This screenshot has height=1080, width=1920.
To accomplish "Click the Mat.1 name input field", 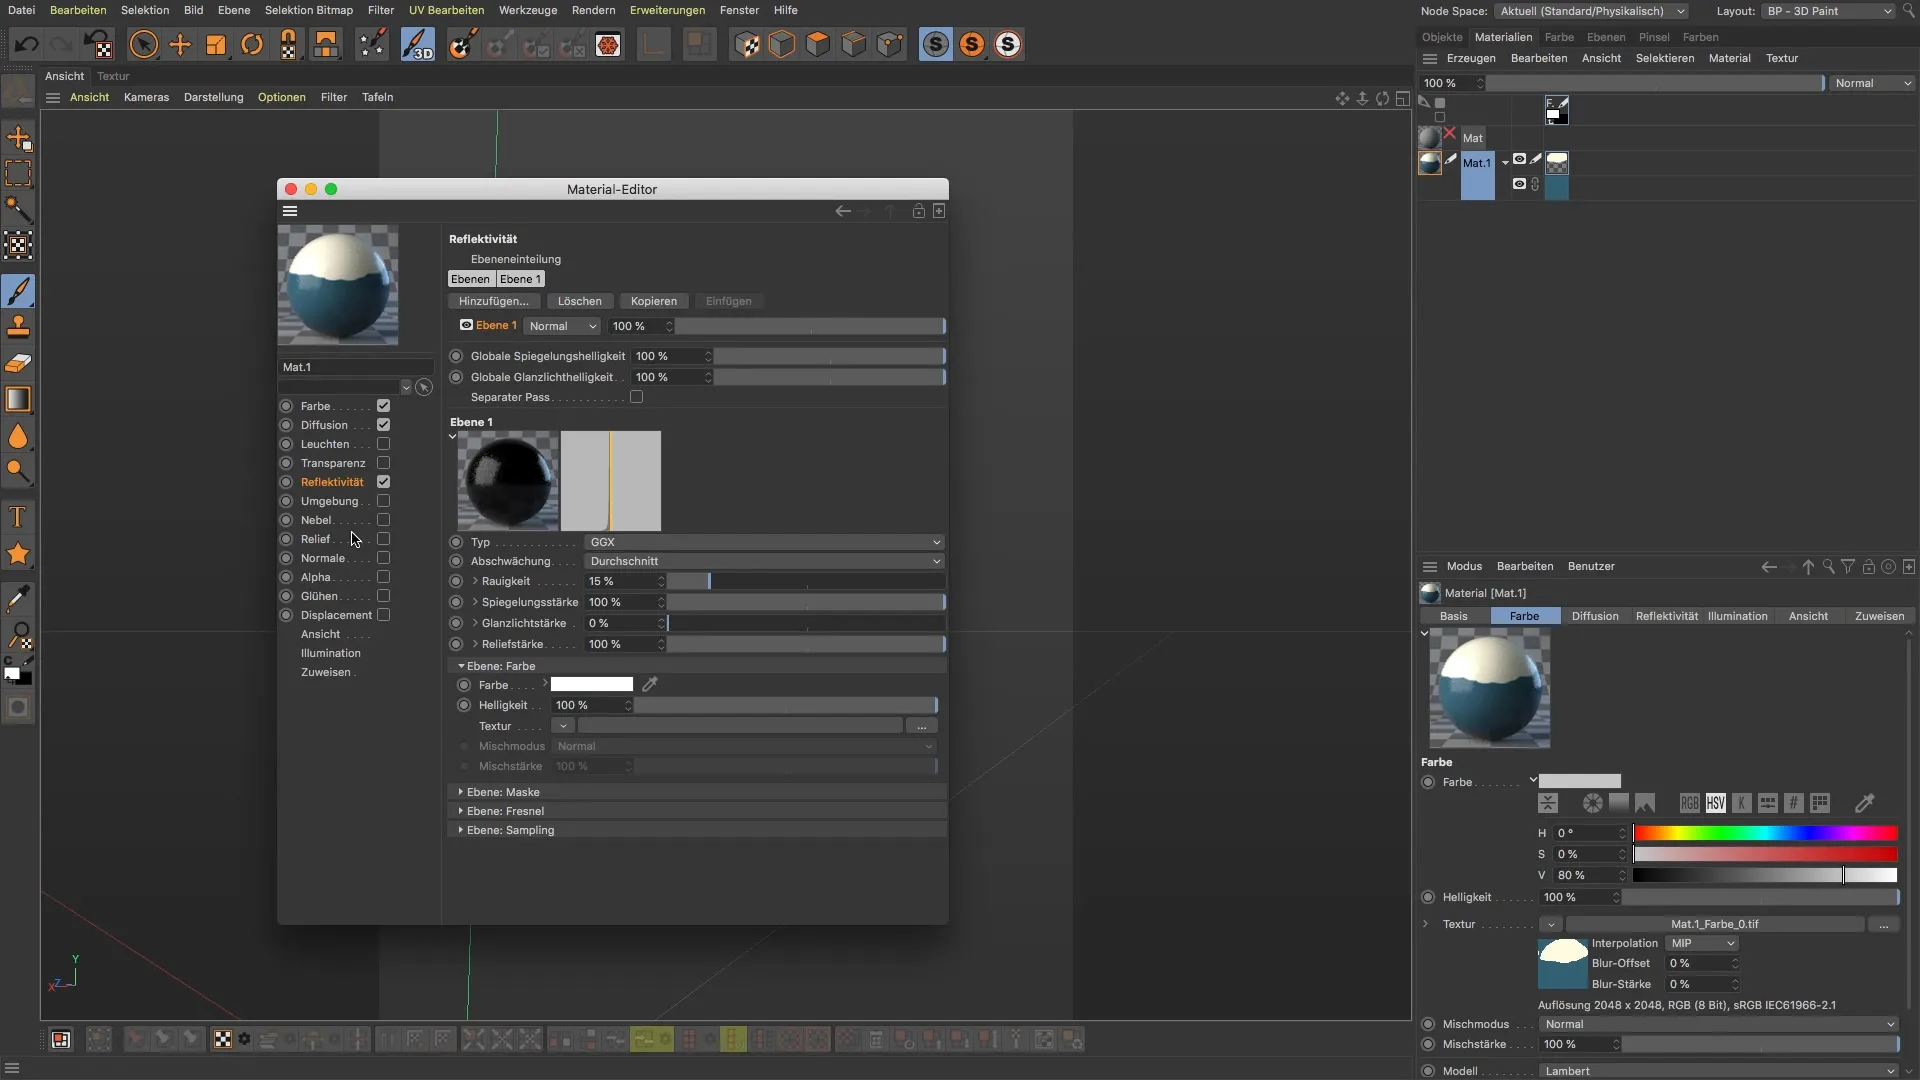I will click(x=355, y=367).
